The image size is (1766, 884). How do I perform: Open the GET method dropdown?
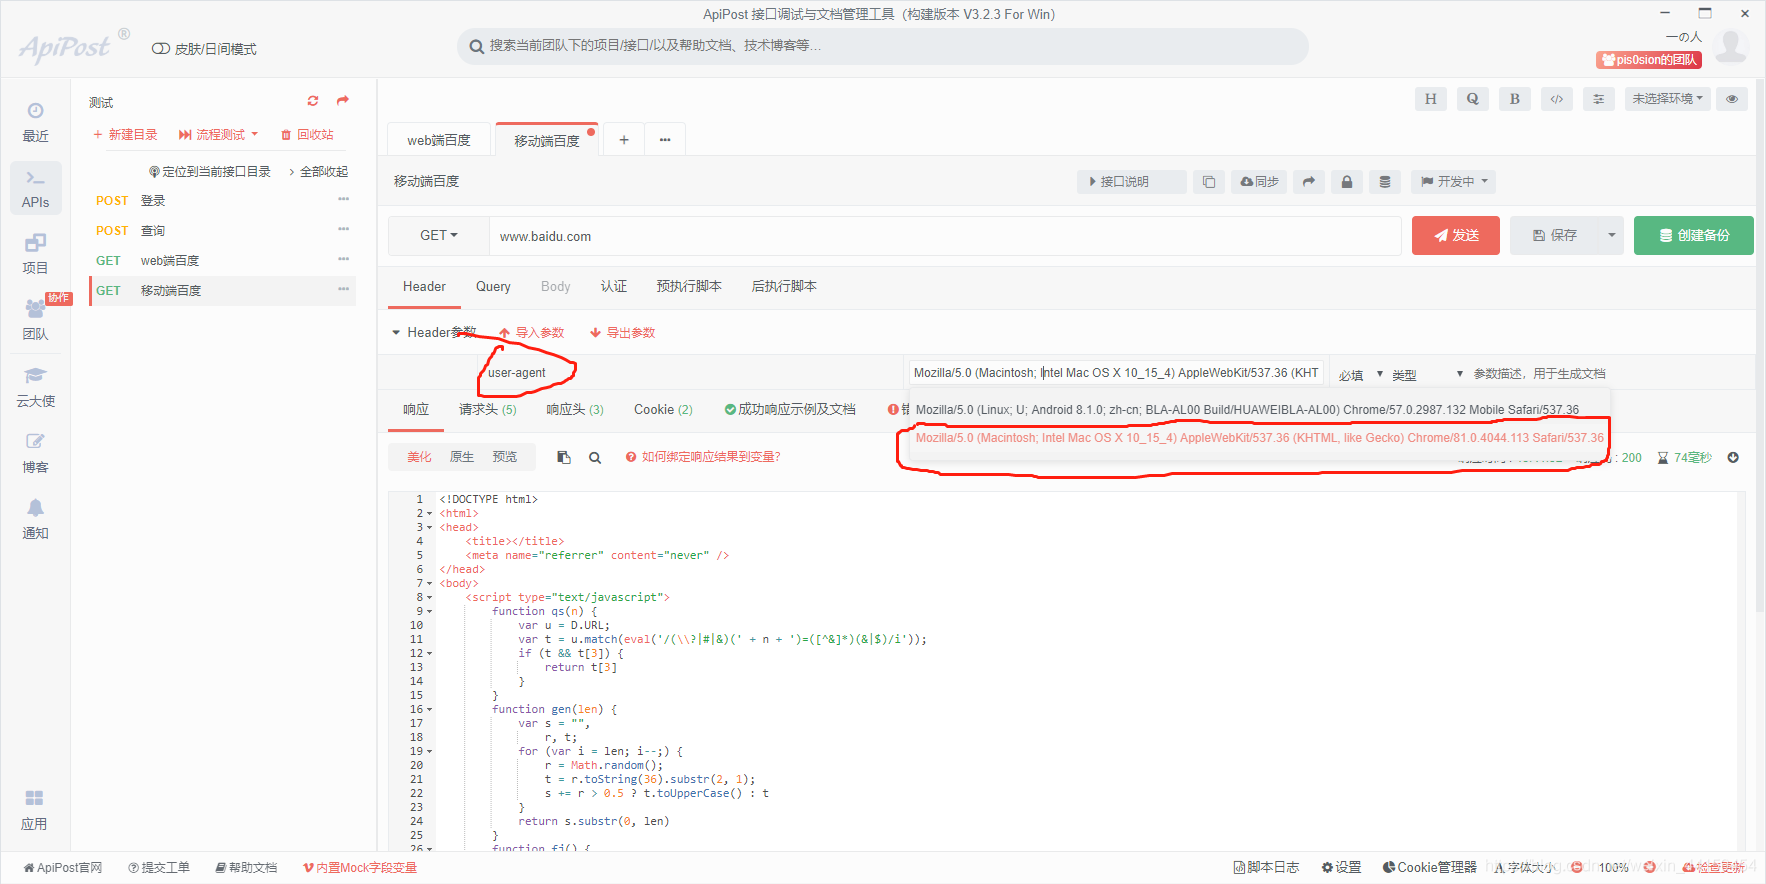(439, 236)
